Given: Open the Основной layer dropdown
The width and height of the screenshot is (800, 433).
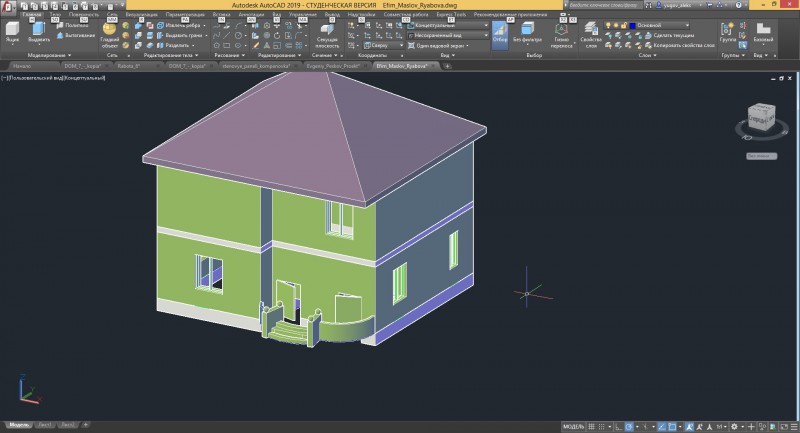Looking at the screenshot, I should tap(660, 25).
